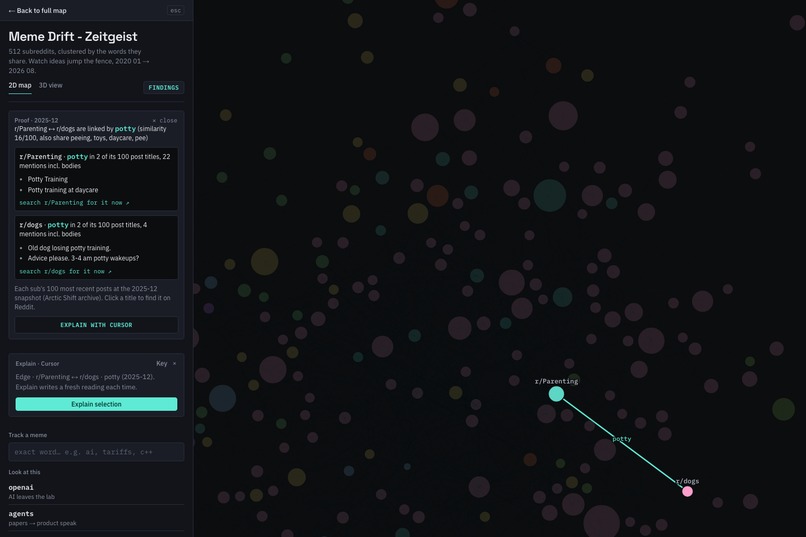Close the Explain Cursor panel
Screen dimensions: 806x537
[x=175, y=363]
